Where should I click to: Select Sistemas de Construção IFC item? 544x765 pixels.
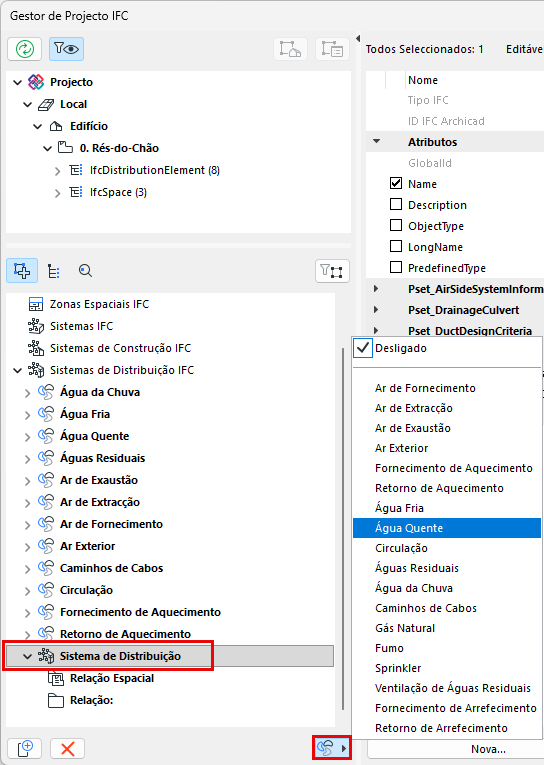(x=121, y=348)
